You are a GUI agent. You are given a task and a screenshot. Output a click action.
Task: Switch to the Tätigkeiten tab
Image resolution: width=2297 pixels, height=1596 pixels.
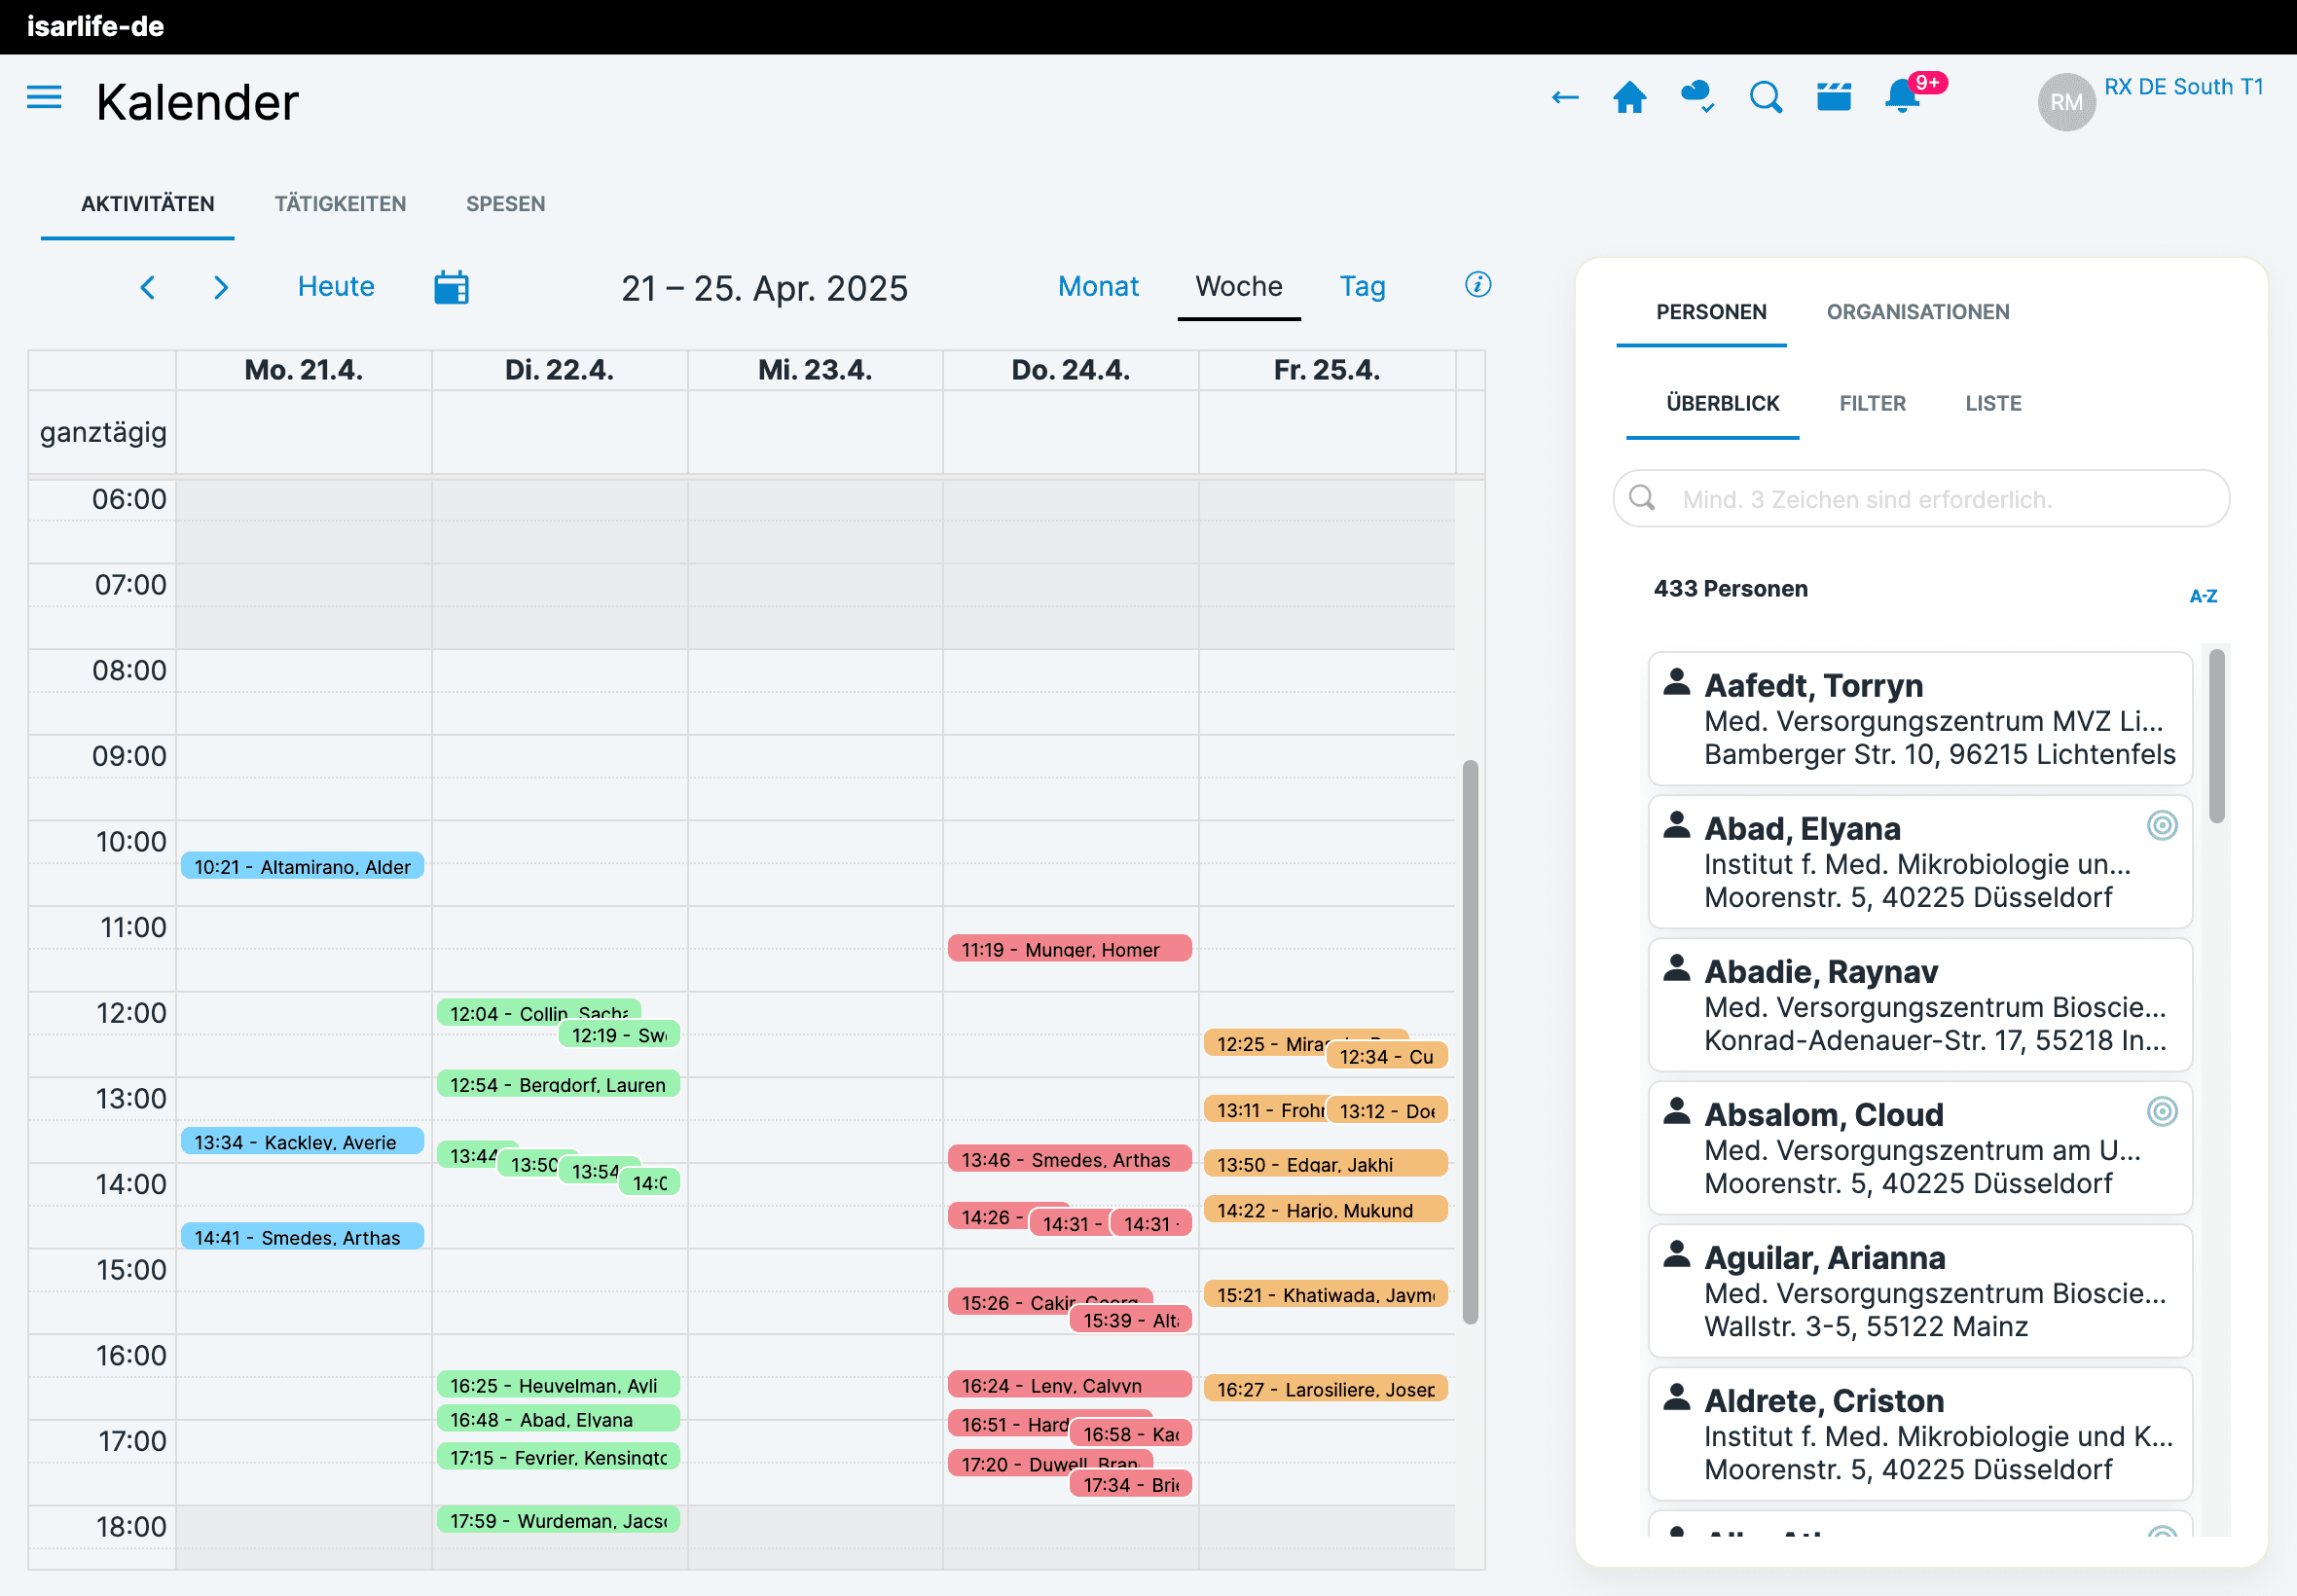(x=340, y=204)
